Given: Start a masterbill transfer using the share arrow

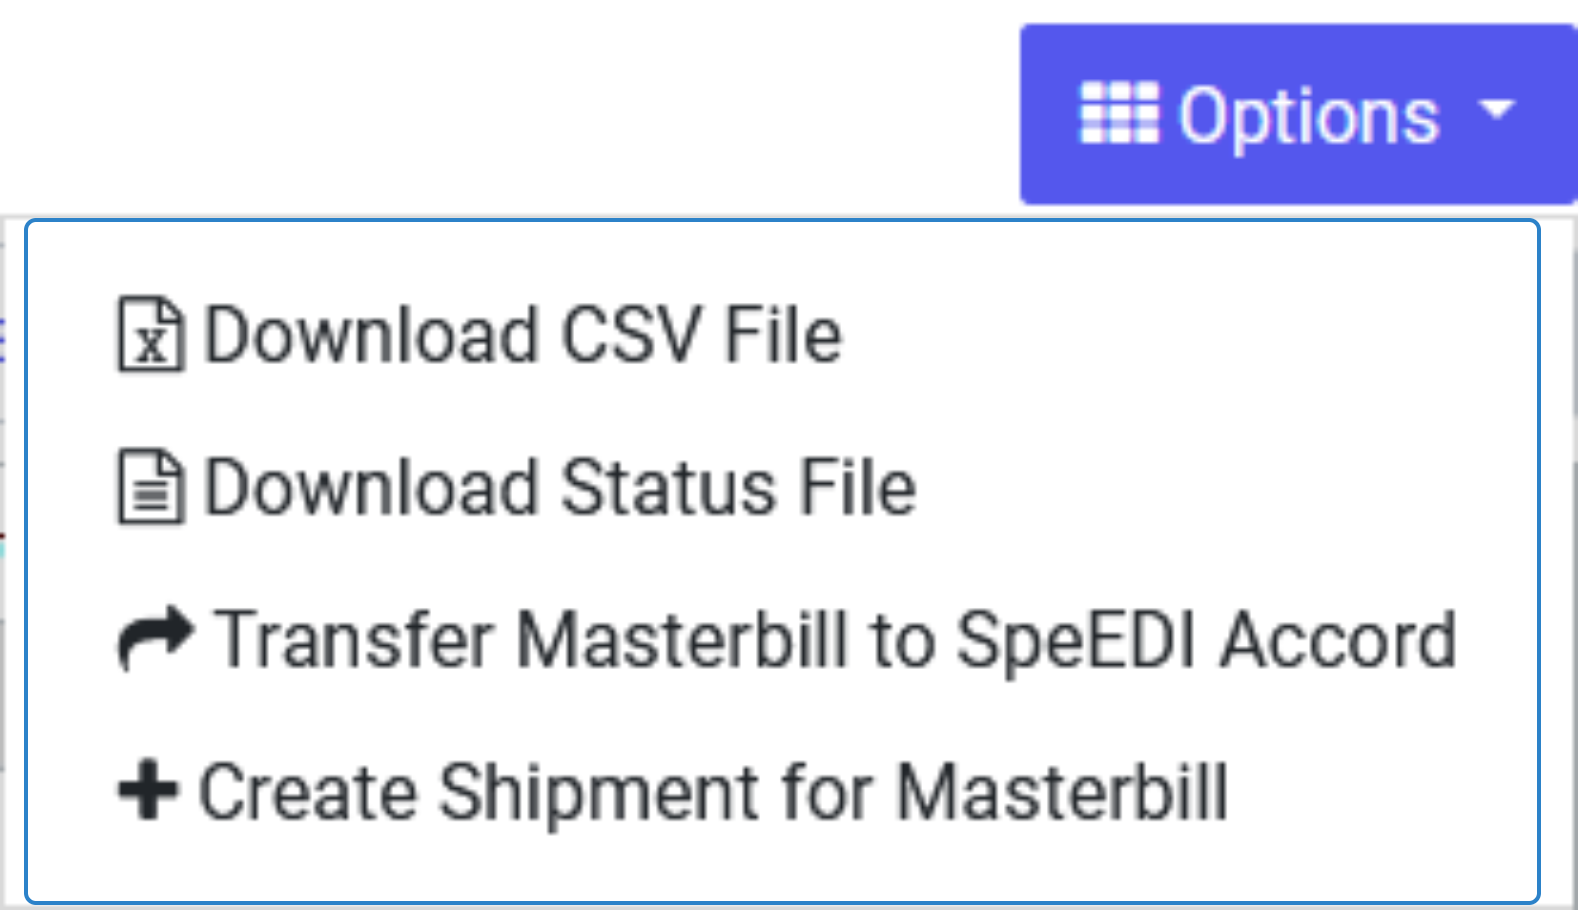Looking at the screenshot, I should (x=155, y=639).
